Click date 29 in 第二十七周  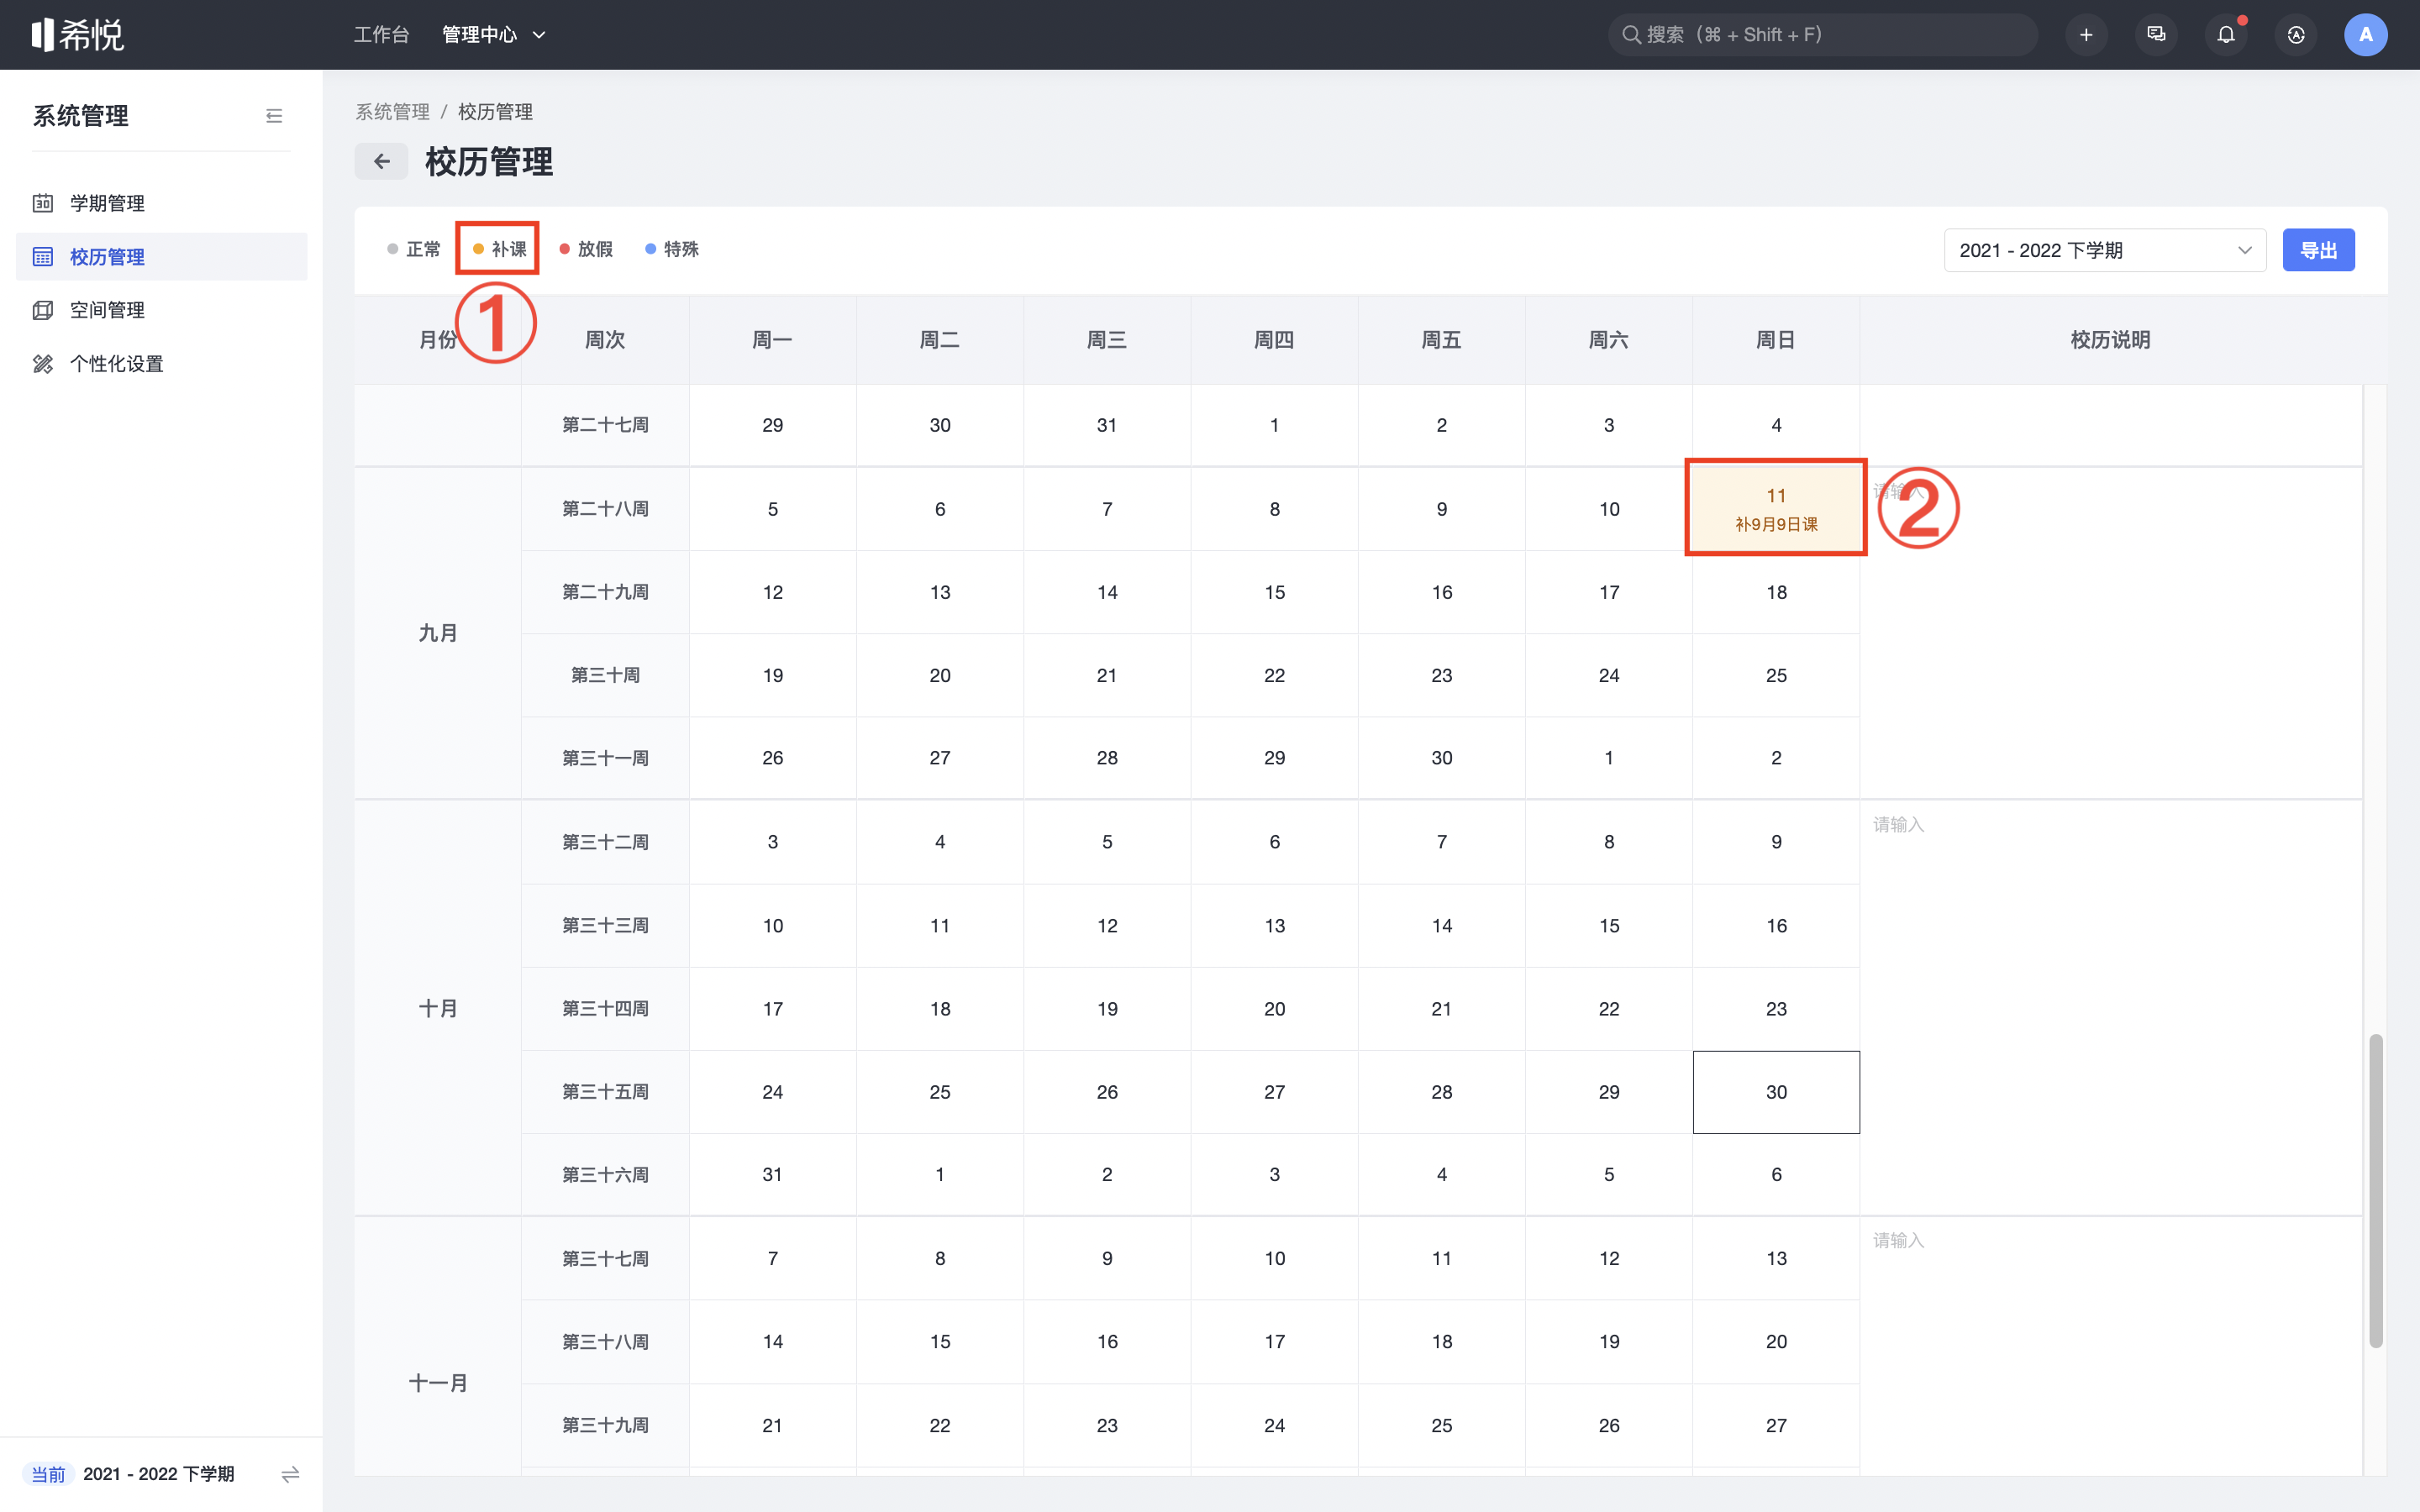772,425
